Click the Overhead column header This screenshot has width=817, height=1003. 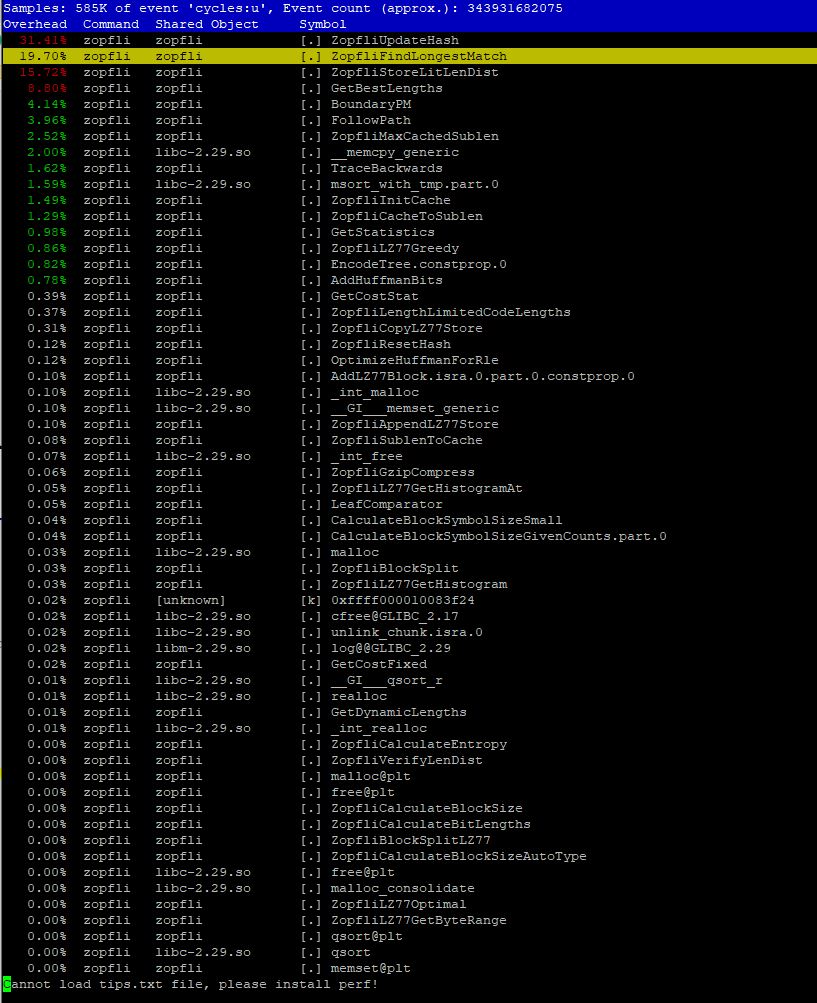point(35,24)
